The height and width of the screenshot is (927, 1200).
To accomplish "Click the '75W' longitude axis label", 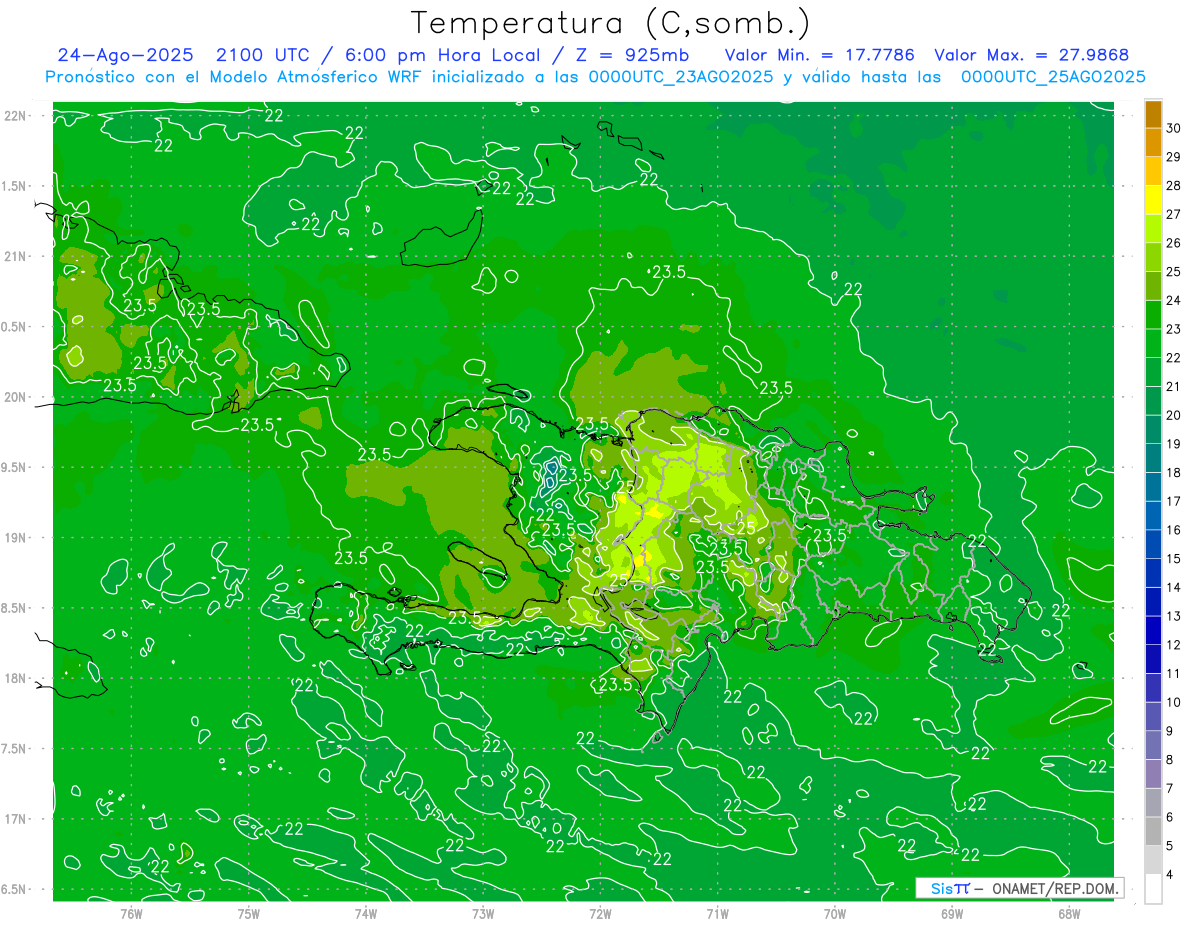I will [248, 913].
